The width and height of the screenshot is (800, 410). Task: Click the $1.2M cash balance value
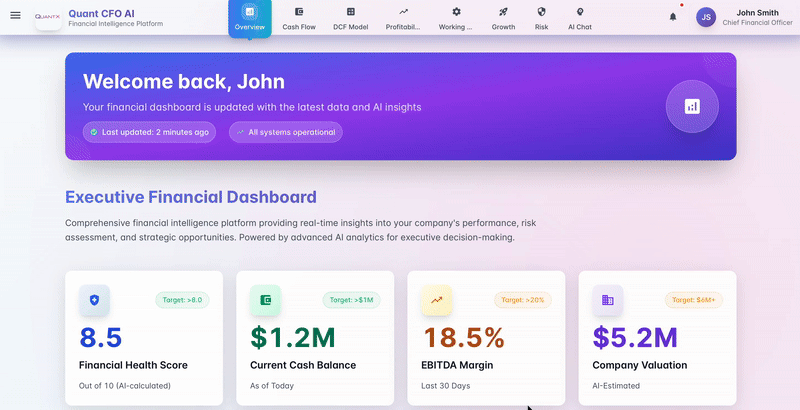pyautogui.click(x=292, y=338)
